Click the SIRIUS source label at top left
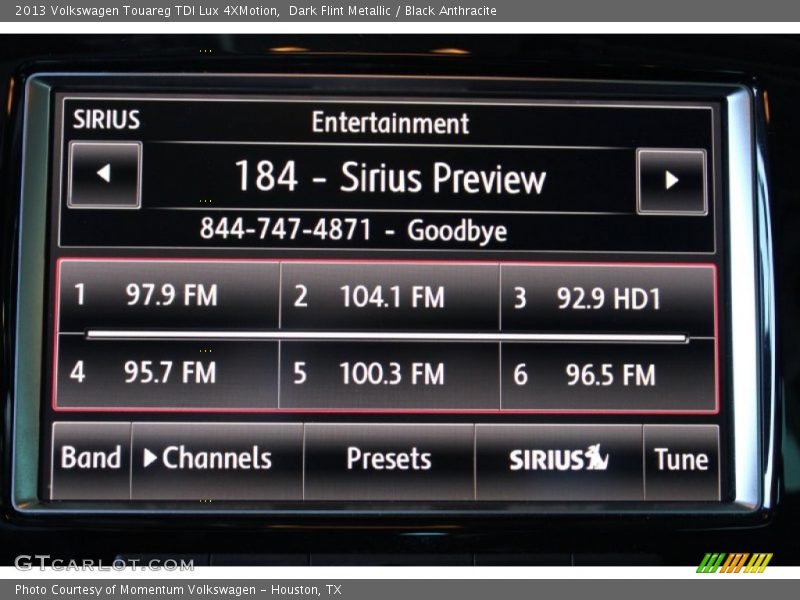This screenshot has height=600, width=800. 106,120
